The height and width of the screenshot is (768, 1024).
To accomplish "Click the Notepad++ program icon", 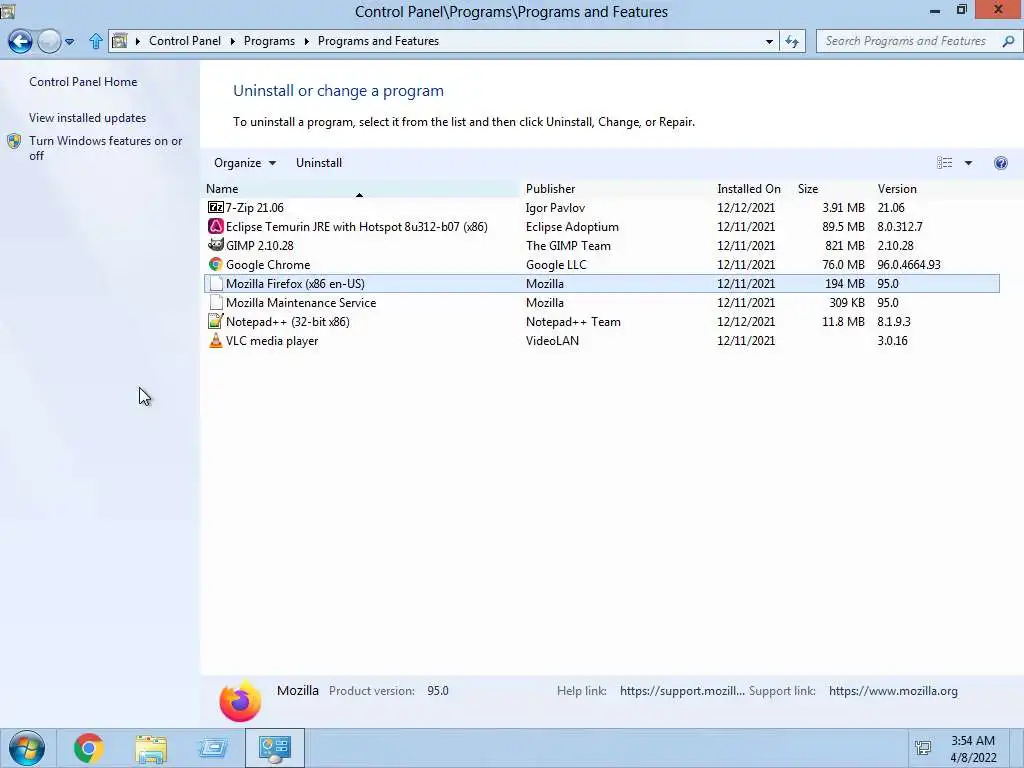I will (x=216, y=321).
